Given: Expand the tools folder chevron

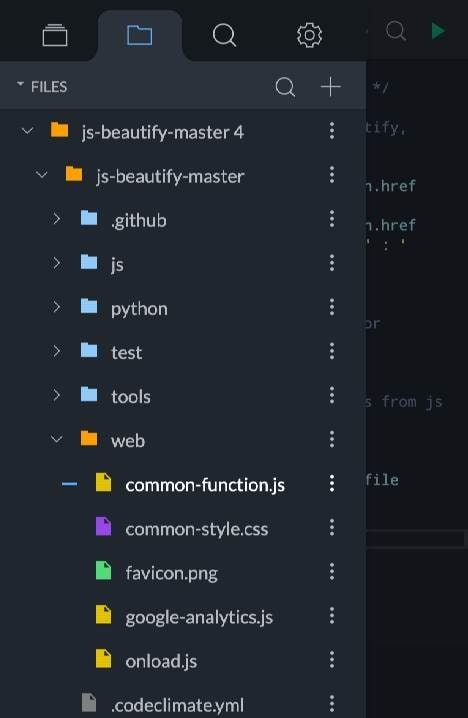Looking at the screenshot, I should 56,395.
